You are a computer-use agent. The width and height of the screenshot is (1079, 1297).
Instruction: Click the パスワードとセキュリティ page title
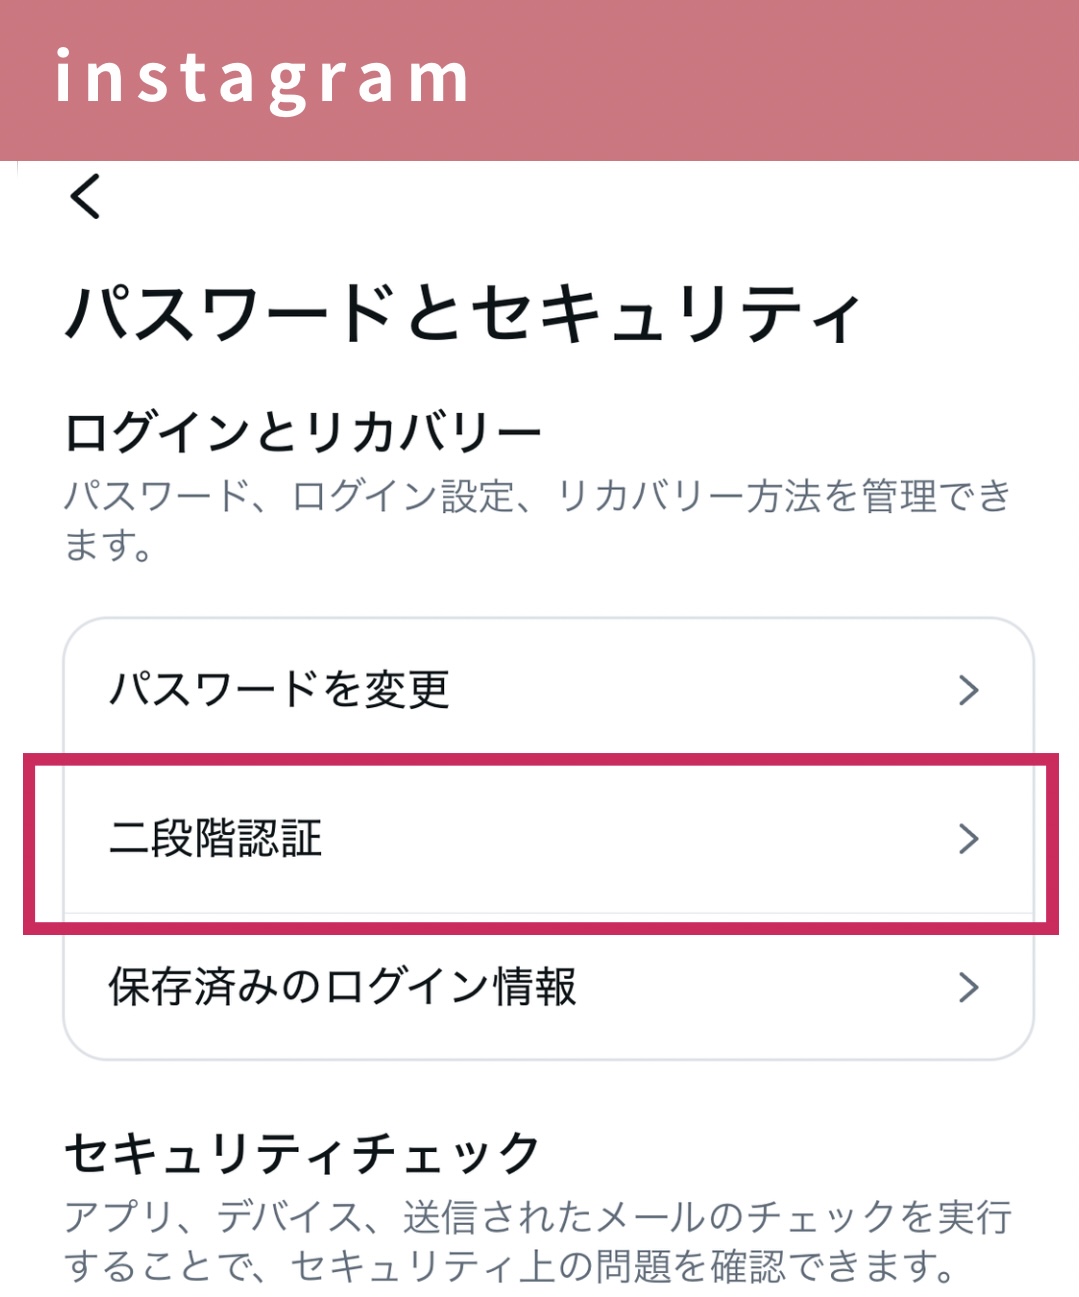(x=461, y=313)
